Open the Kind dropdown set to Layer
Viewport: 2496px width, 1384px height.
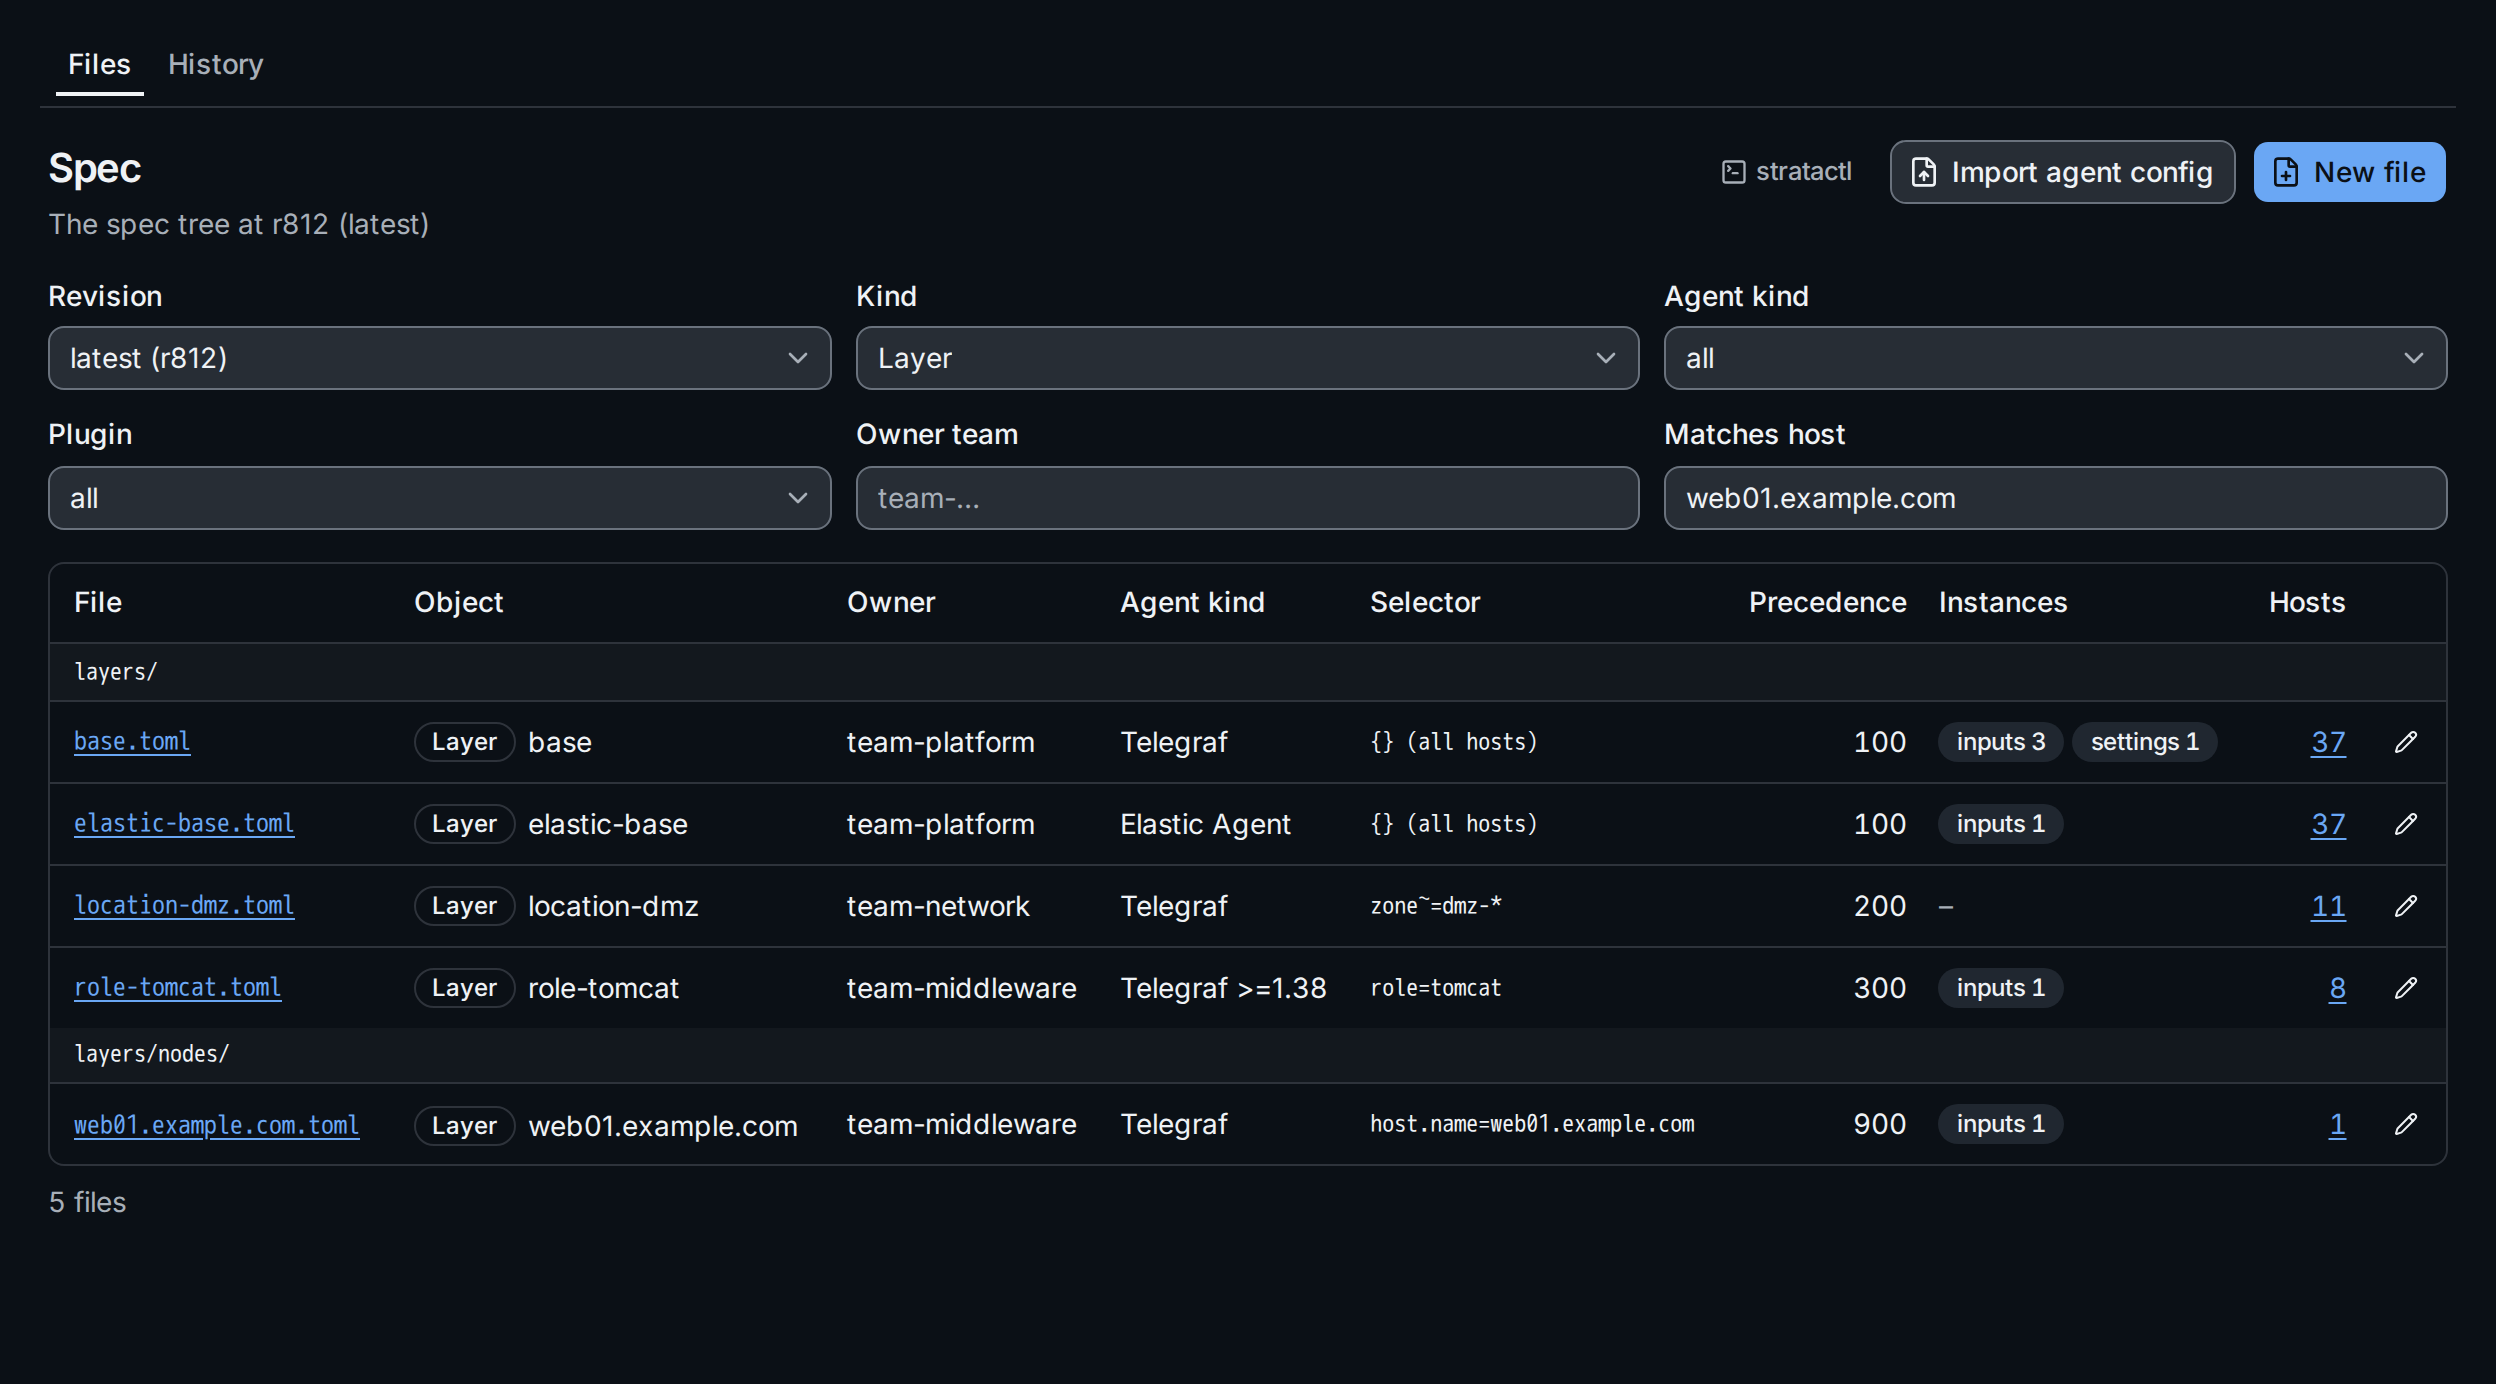tap(1247, 358)
